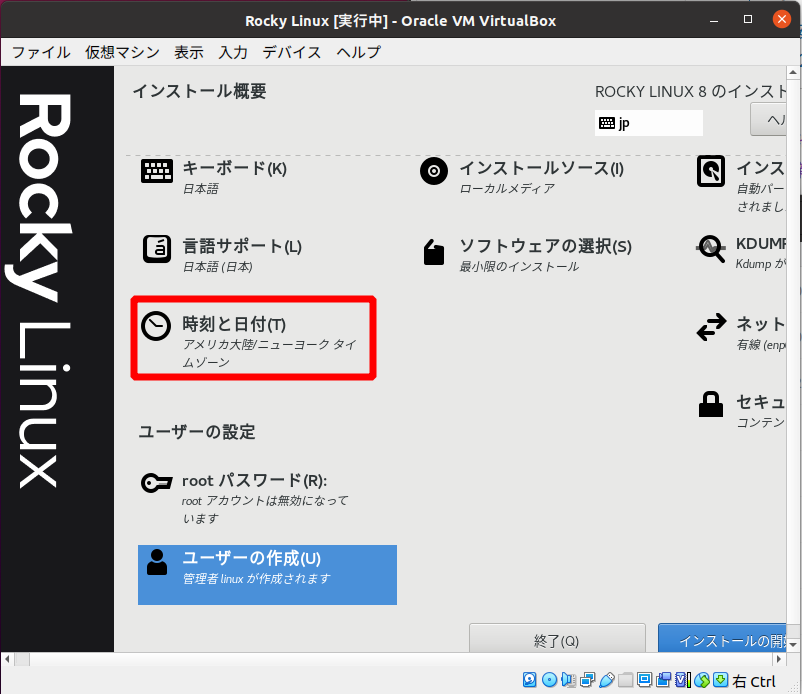Screen dimensions: 802x694
Task: Click the hard disk activity status icon
Action: pos(529,680)
